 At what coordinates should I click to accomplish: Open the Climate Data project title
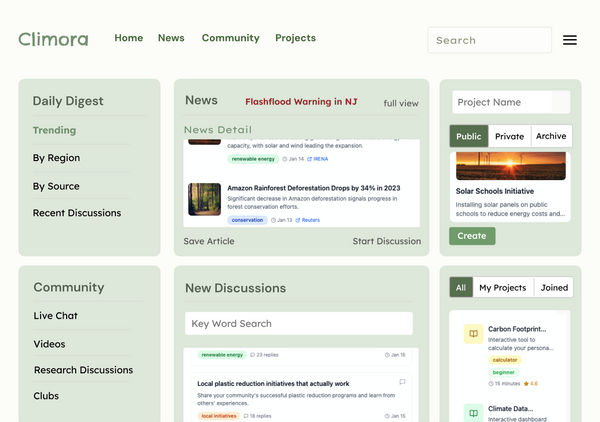point(510,409)
